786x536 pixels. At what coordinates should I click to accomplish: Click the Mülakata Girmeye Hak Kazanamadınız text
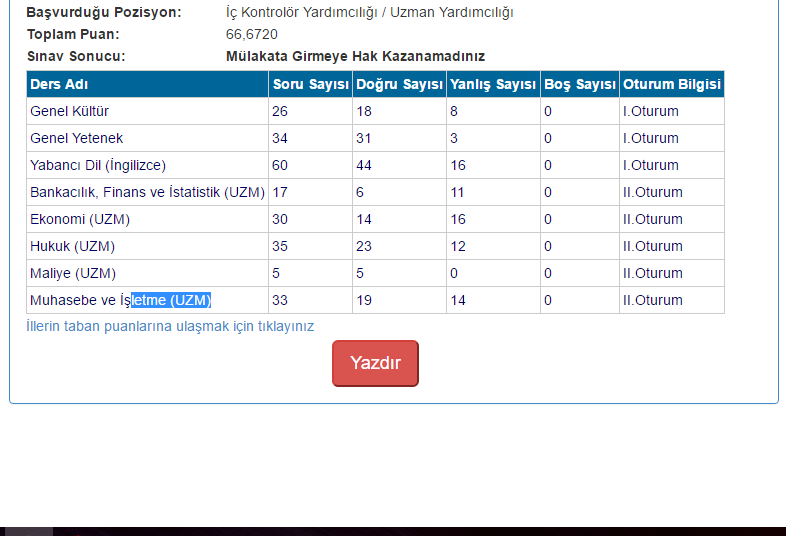pos(355,56)
